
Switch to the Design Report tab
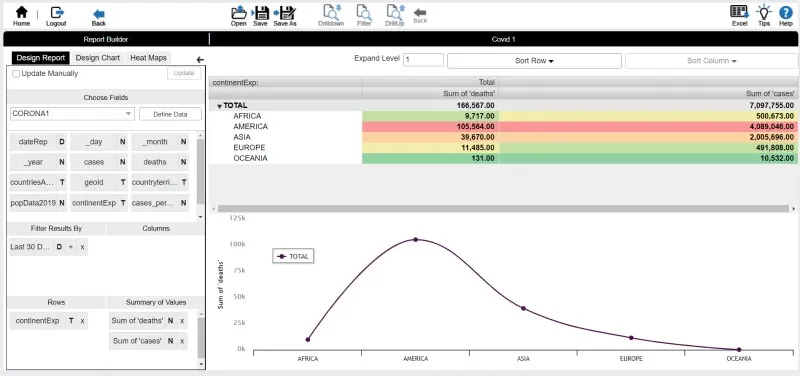[40, 58]
